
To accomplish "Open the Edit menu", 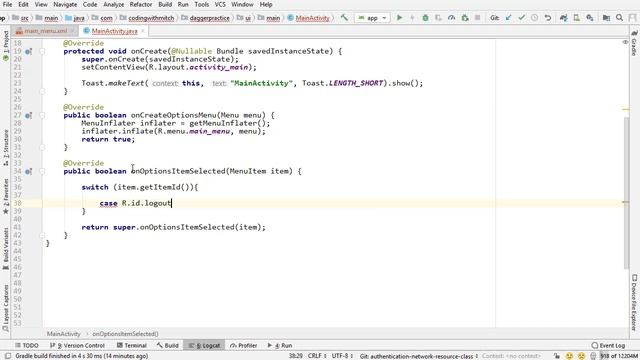I will [23, 4].
